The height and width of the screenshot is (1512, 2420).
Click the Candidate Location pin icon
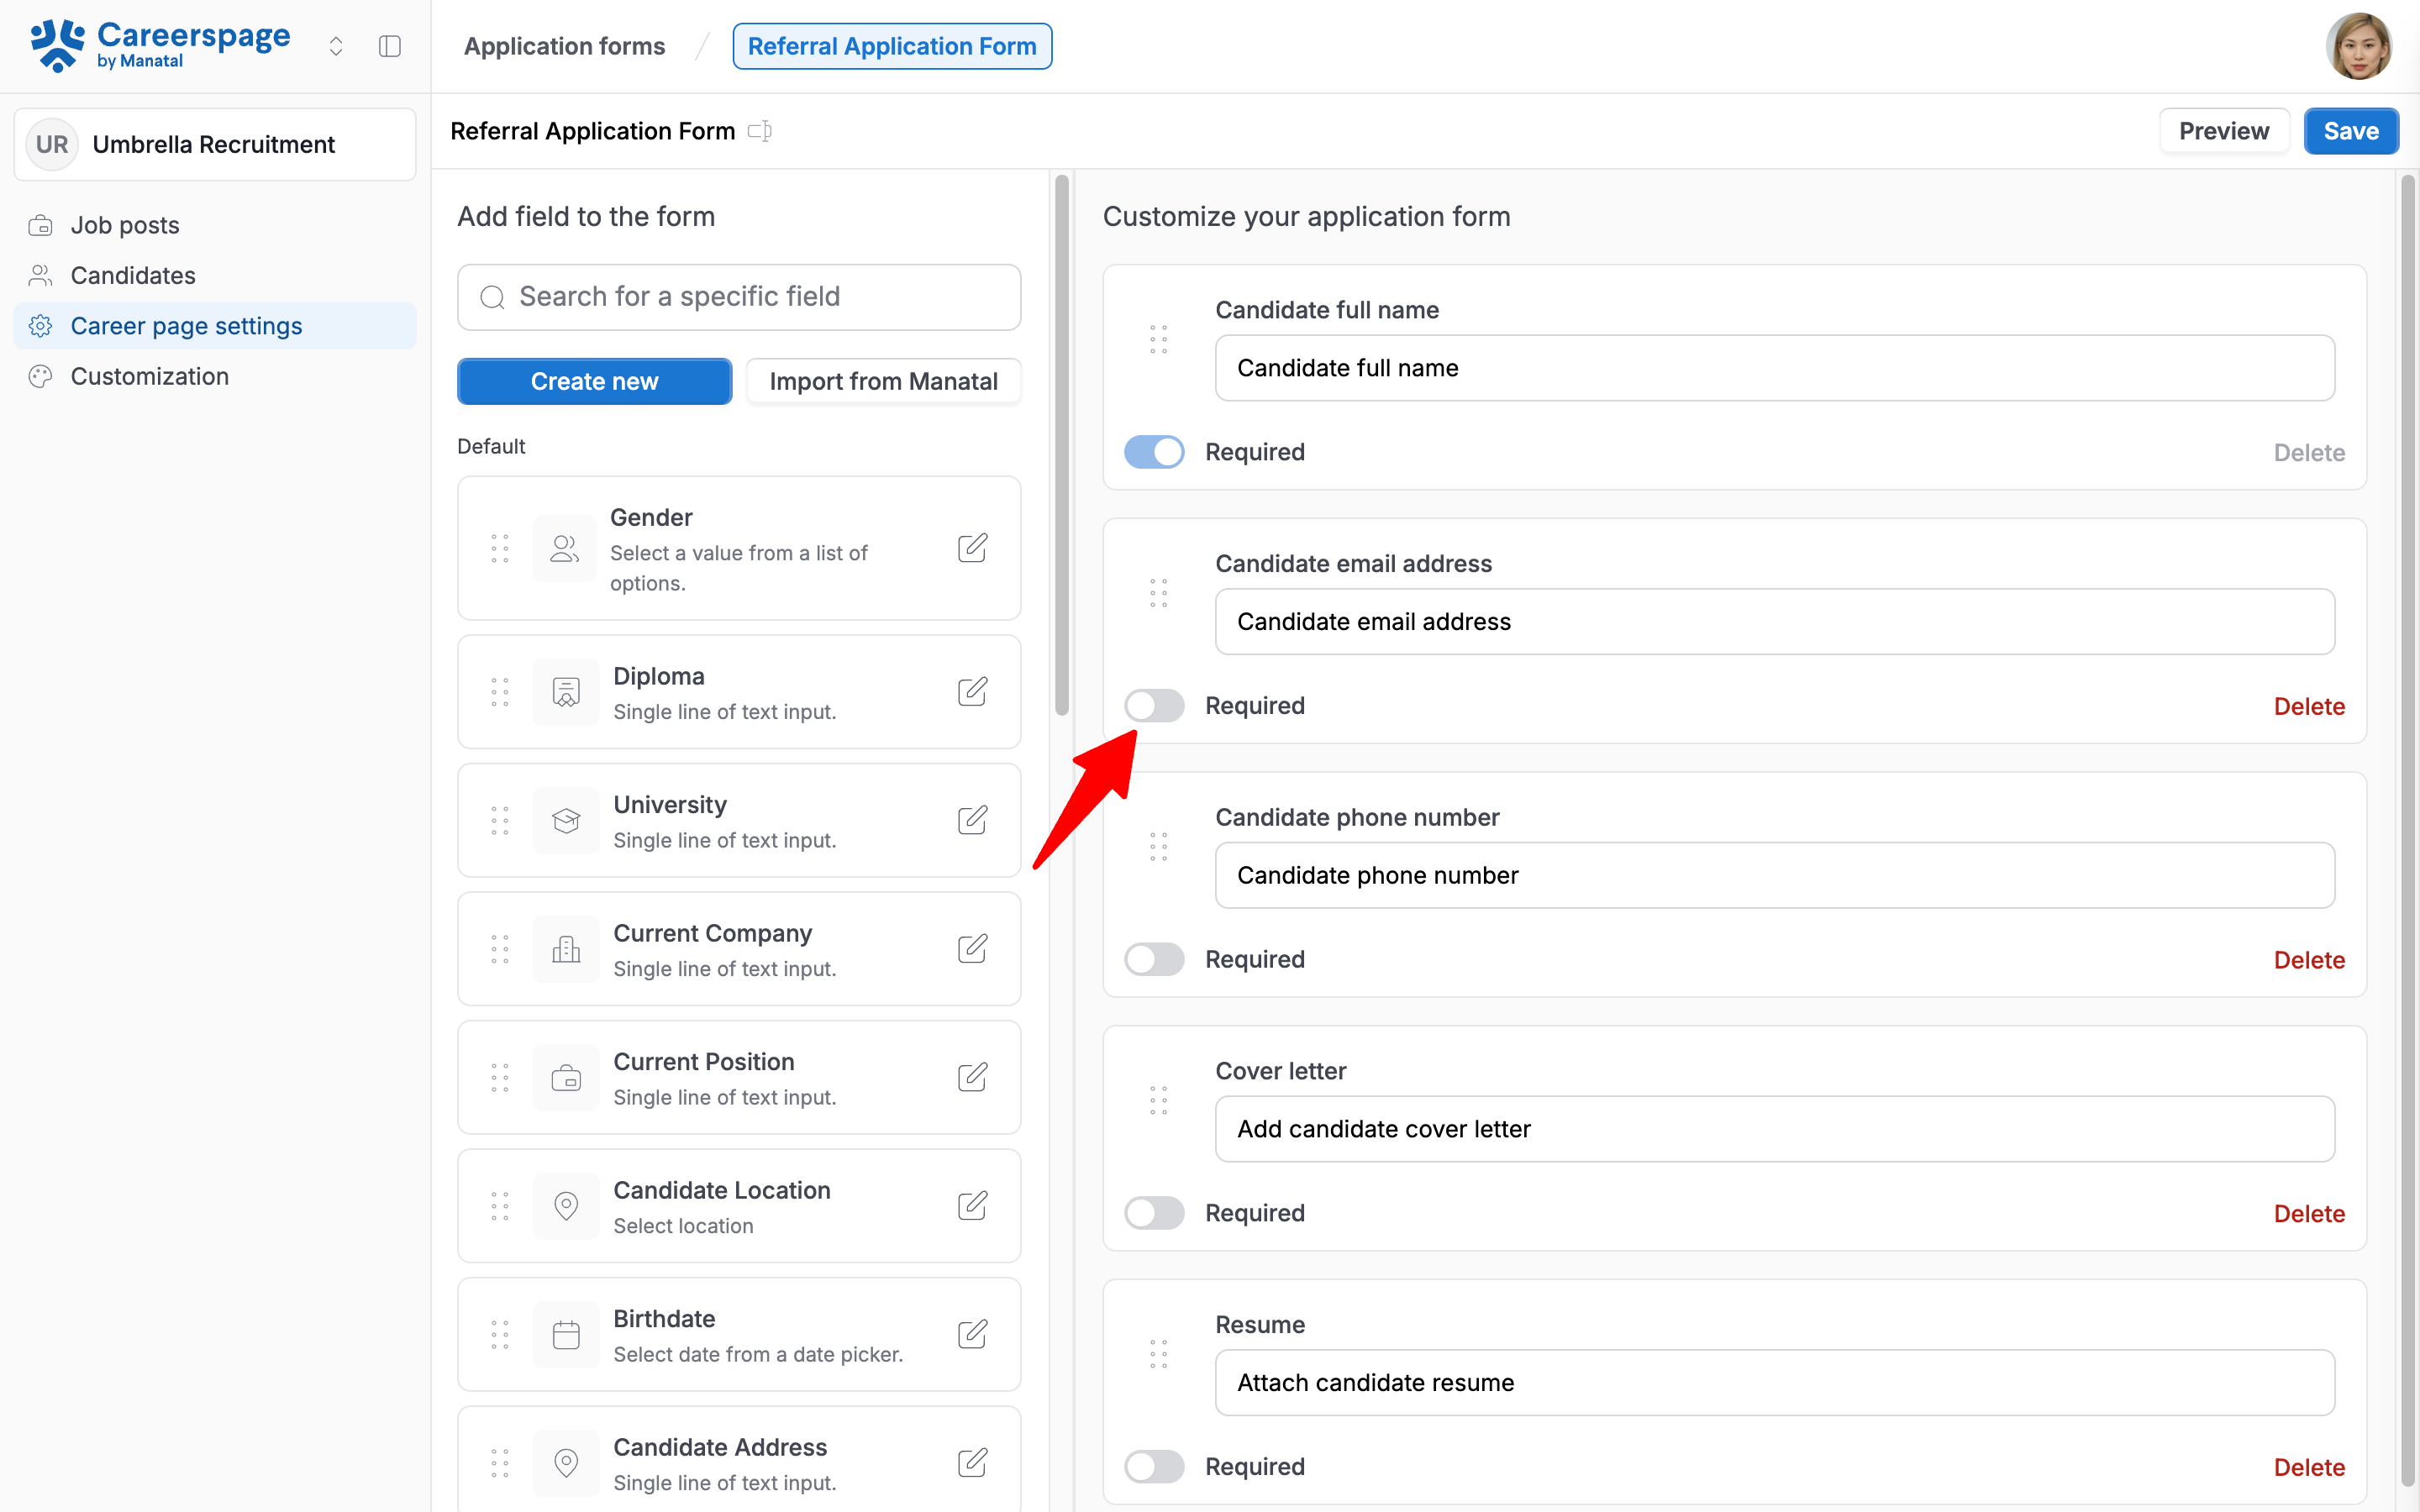566,1206
